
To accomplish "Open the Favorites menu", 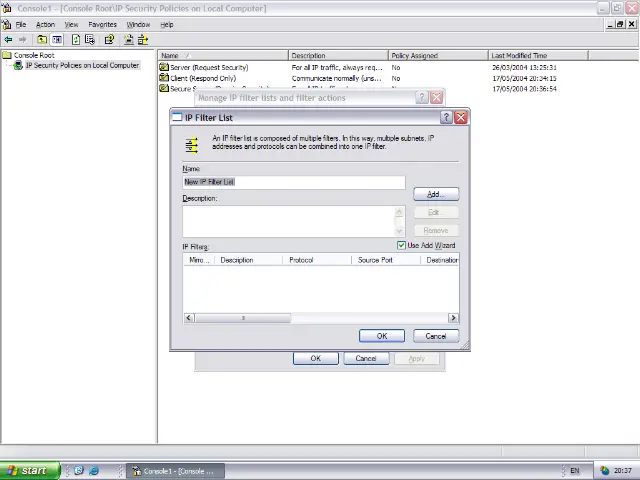I will click(x=102, y=24).
